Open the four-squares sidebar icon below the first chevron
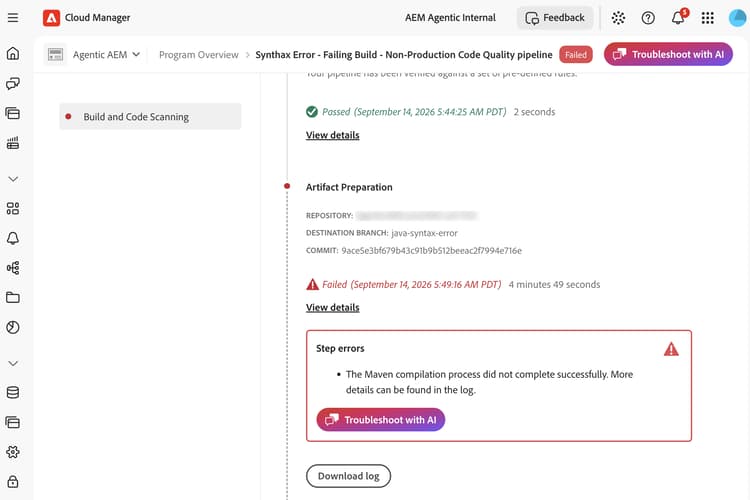The height and width of the screenshot is (500, 750). [13, 209]
